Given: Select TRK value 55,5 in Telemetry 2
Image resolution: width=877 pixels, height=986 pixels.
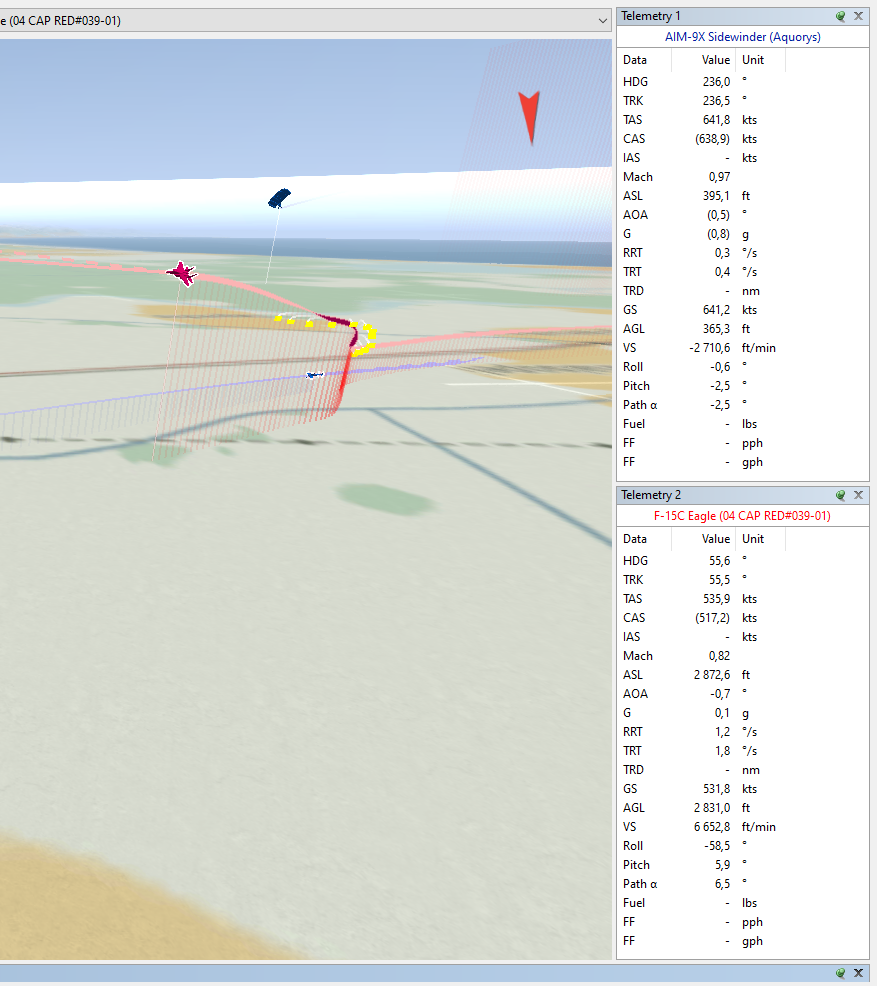Looking at the screenshot, I should click(720, 580).
